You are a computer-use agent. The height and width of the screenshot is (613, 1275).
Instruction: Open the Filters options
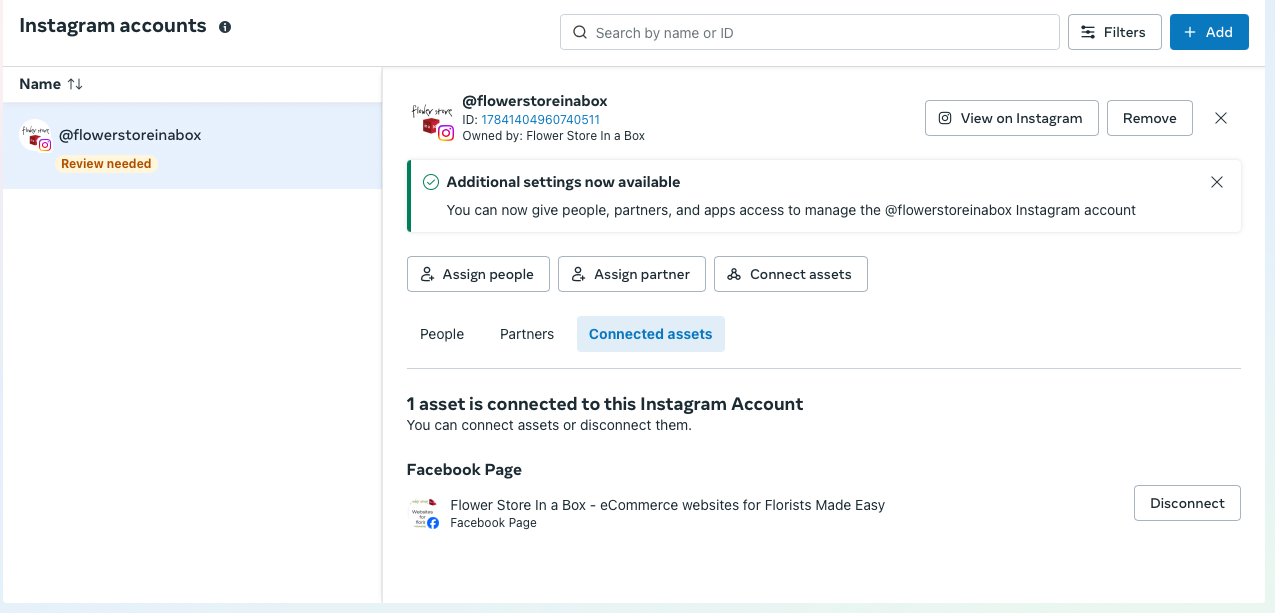click(1115, 32)
